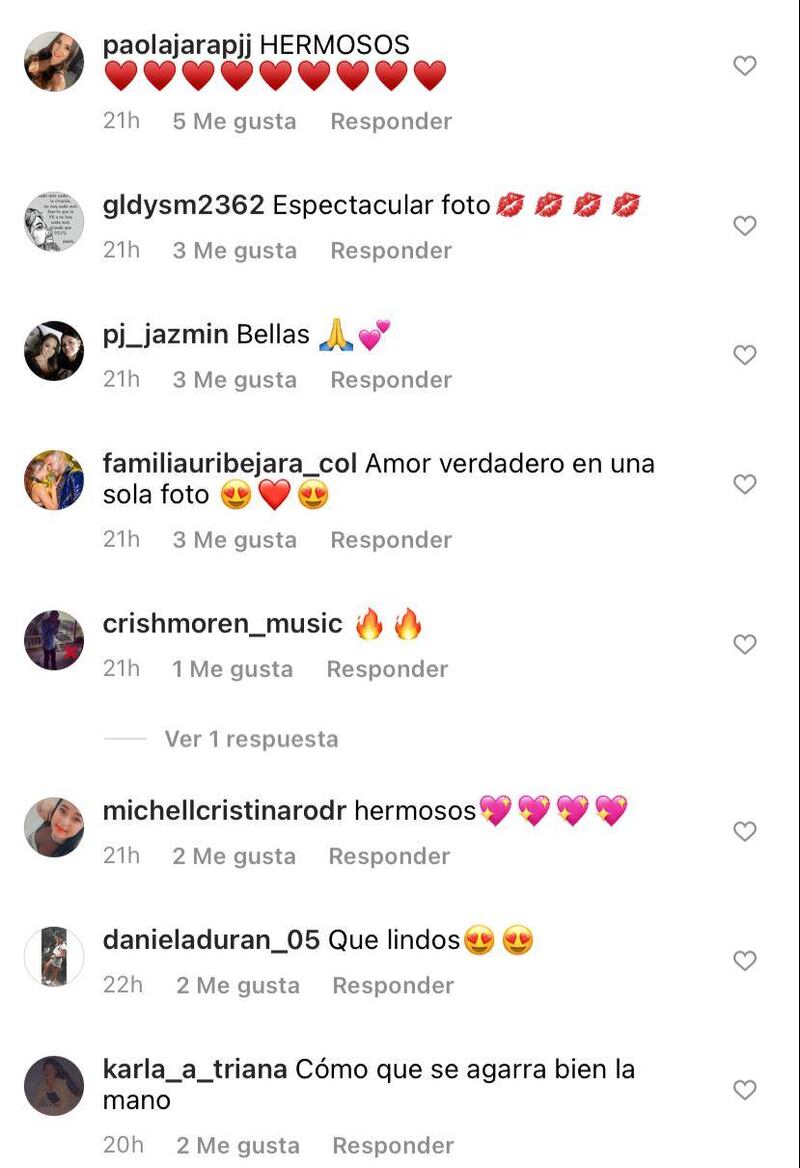Reply to paolajarapjj's comment
800x1168 pixels.
click(x=391, y=121)
